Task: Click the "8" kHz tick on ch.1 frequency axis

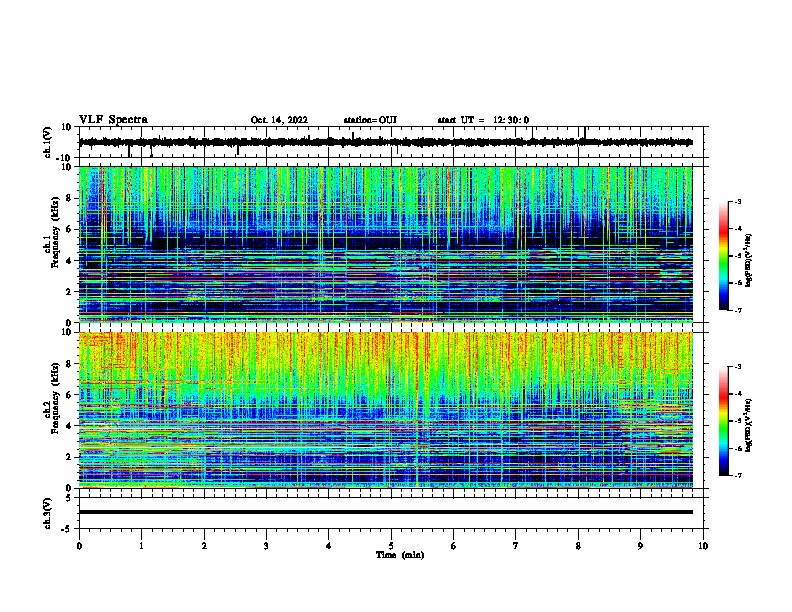Action: (x=70, y=198)
